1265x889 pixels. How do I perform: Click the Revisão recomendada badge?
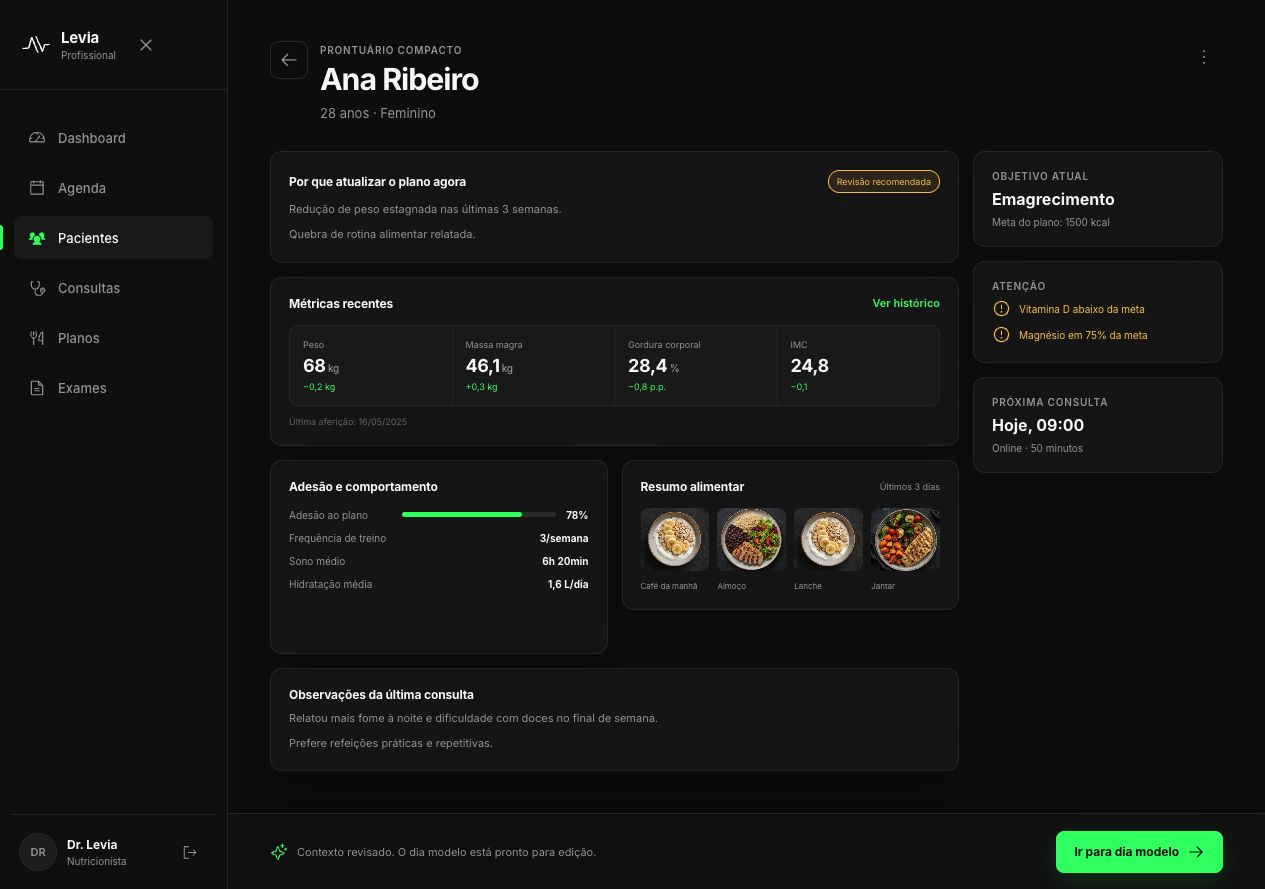pos(884,182)
